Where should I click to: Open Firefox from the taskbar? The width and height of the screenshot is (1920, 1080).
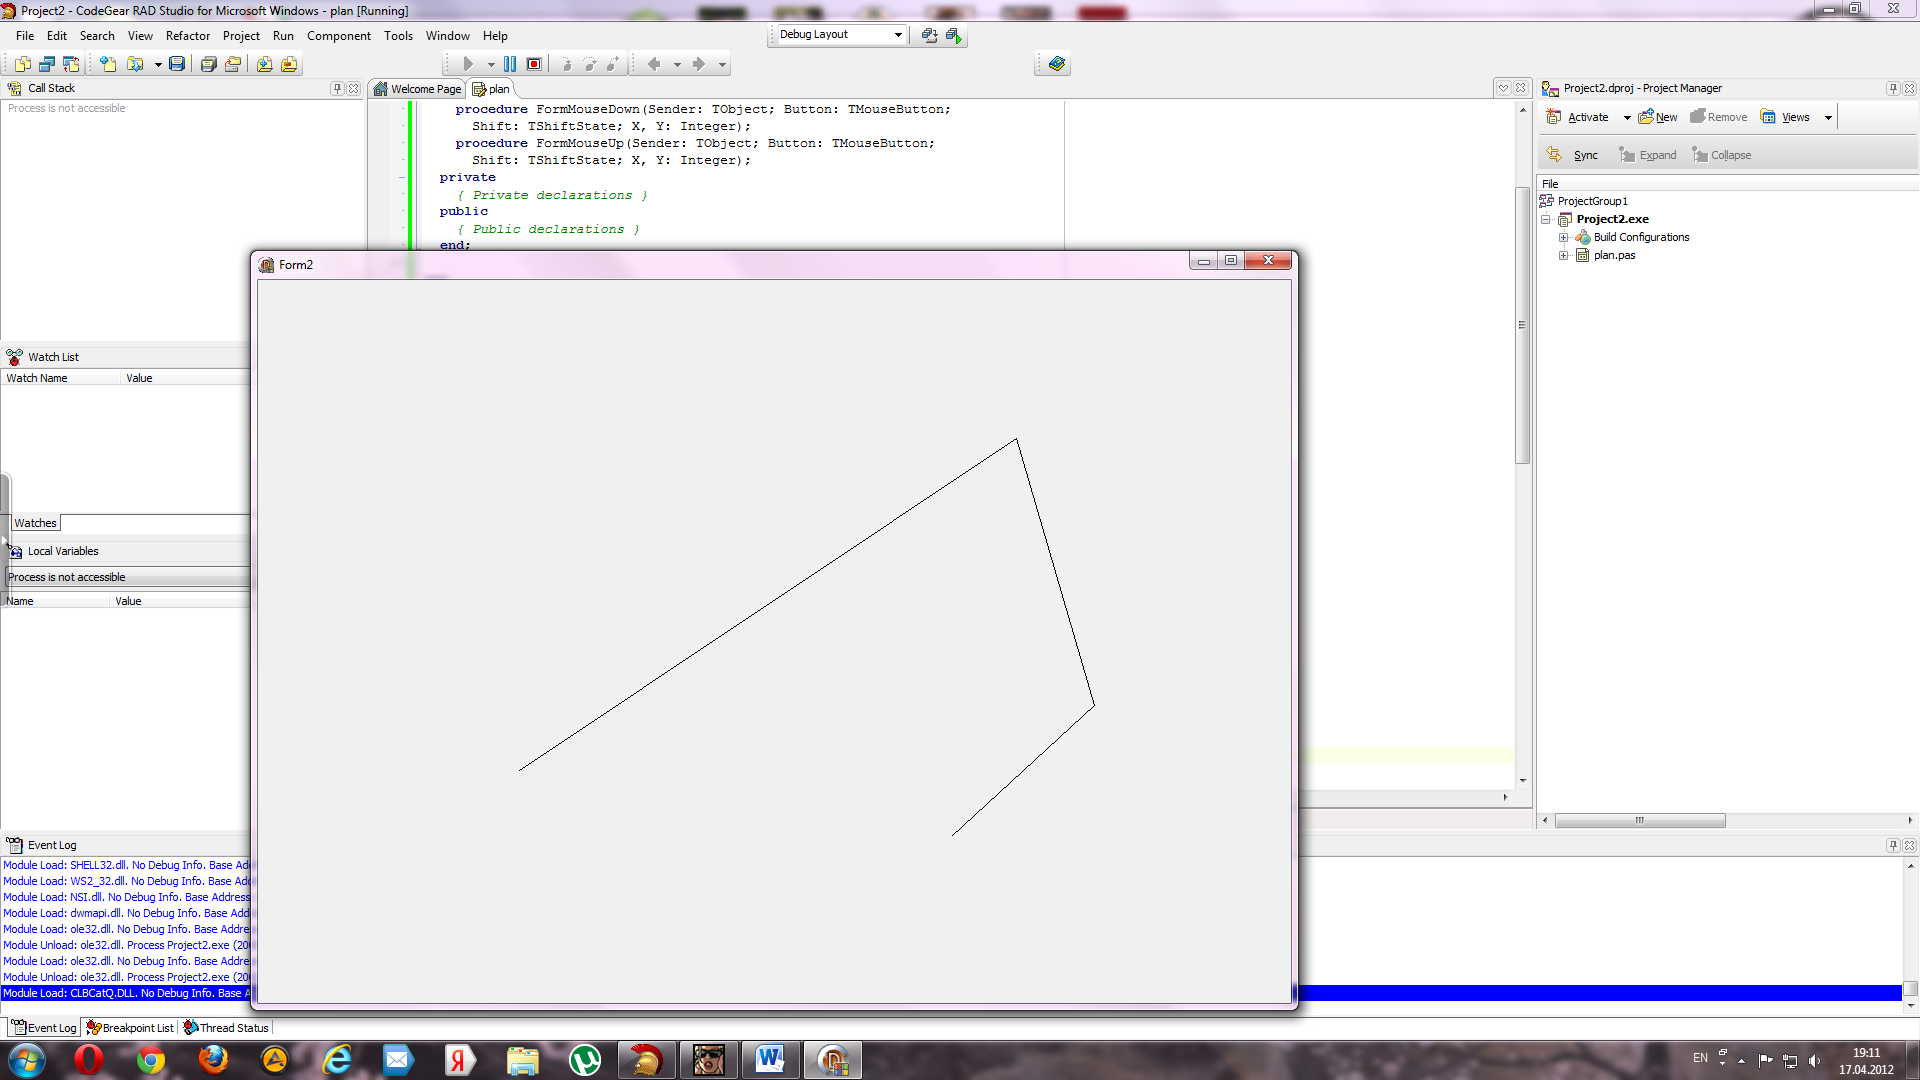213,1060
